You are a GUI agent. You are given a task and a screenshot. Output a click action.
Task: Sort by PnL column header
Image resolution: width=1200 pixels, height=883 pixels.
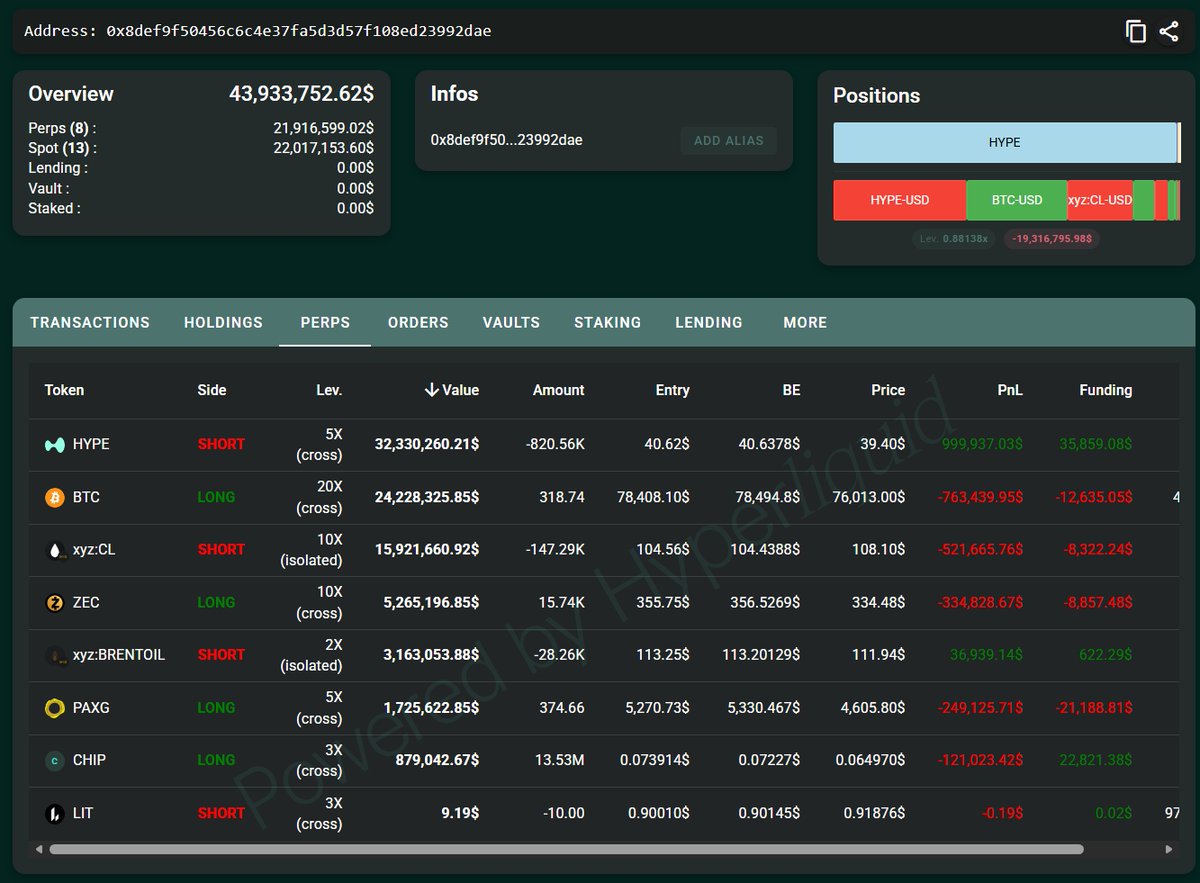[x=1008, y=390]
